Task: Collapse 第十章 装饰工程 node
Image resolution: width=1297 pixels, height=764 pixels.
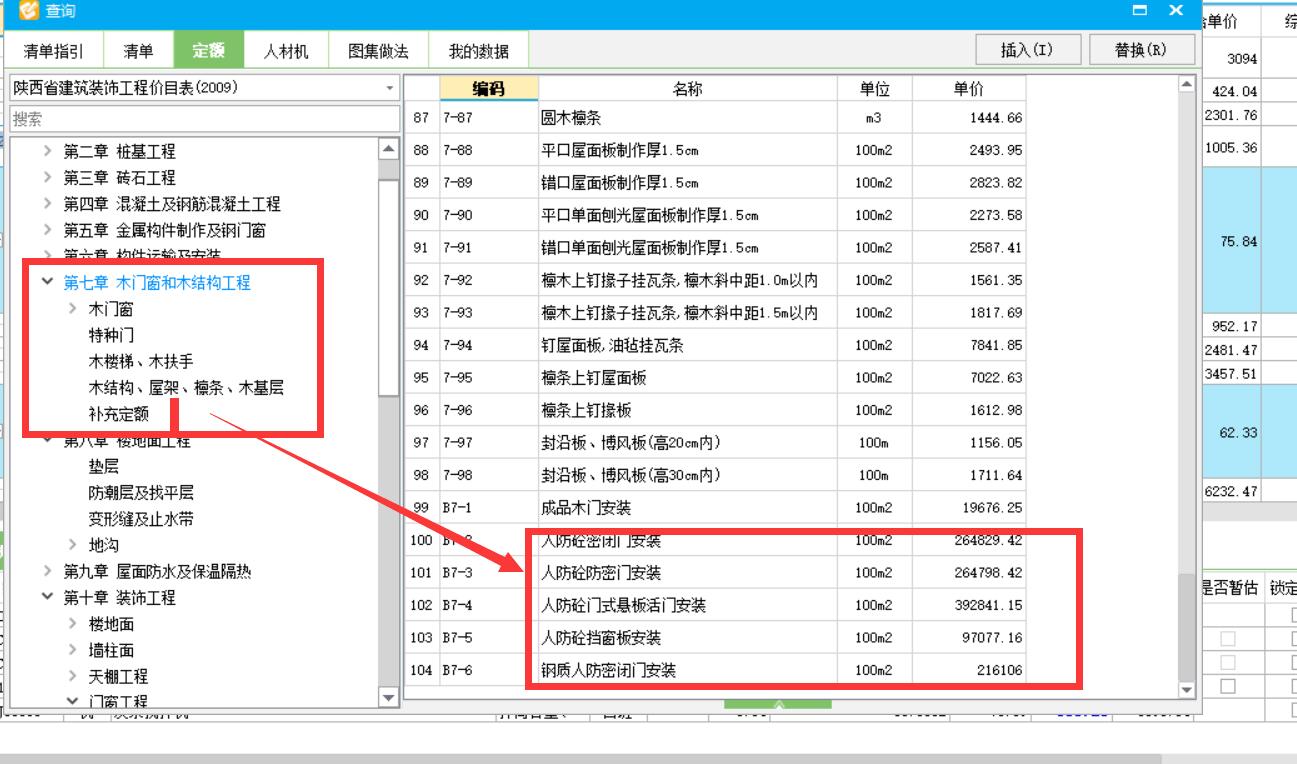Action: coord(48,597)
